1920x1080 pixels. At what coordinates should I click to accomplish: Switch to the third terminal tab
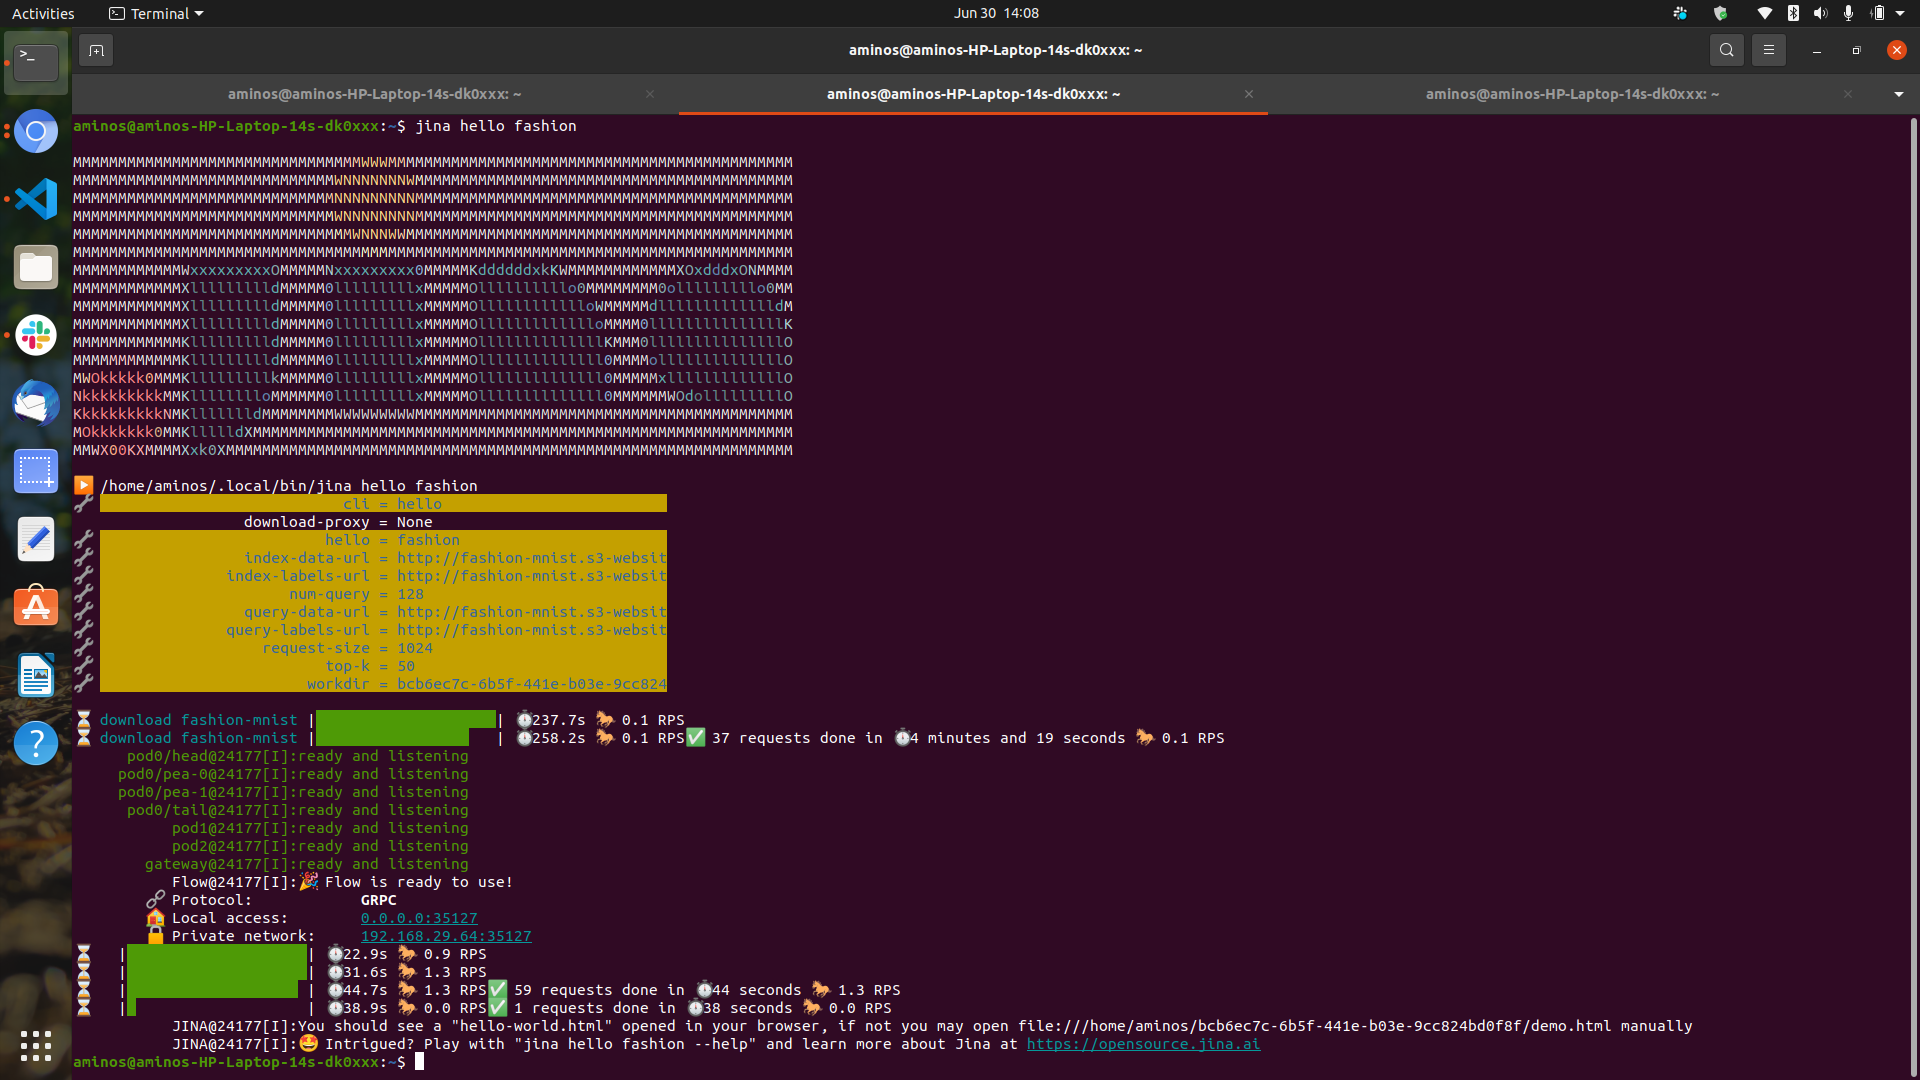pyautogui.click(x=1571, y=94)
